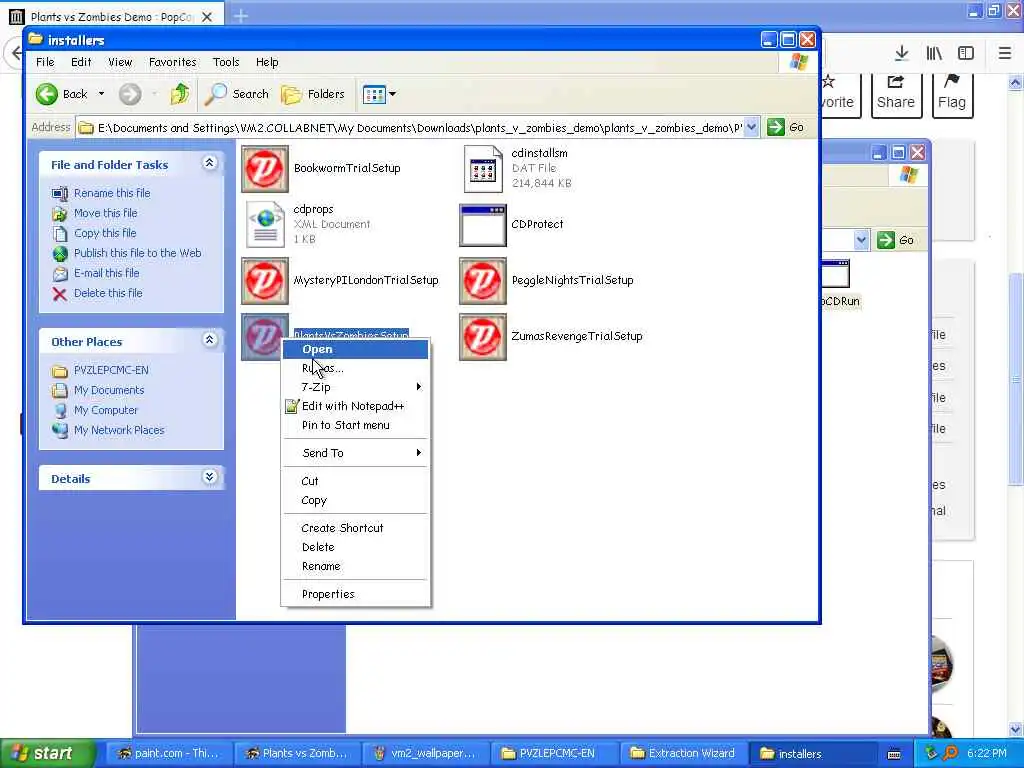Viewport: 1024px width, 768px height.
Task: Open the View menu
Action: tap(120, 62)
